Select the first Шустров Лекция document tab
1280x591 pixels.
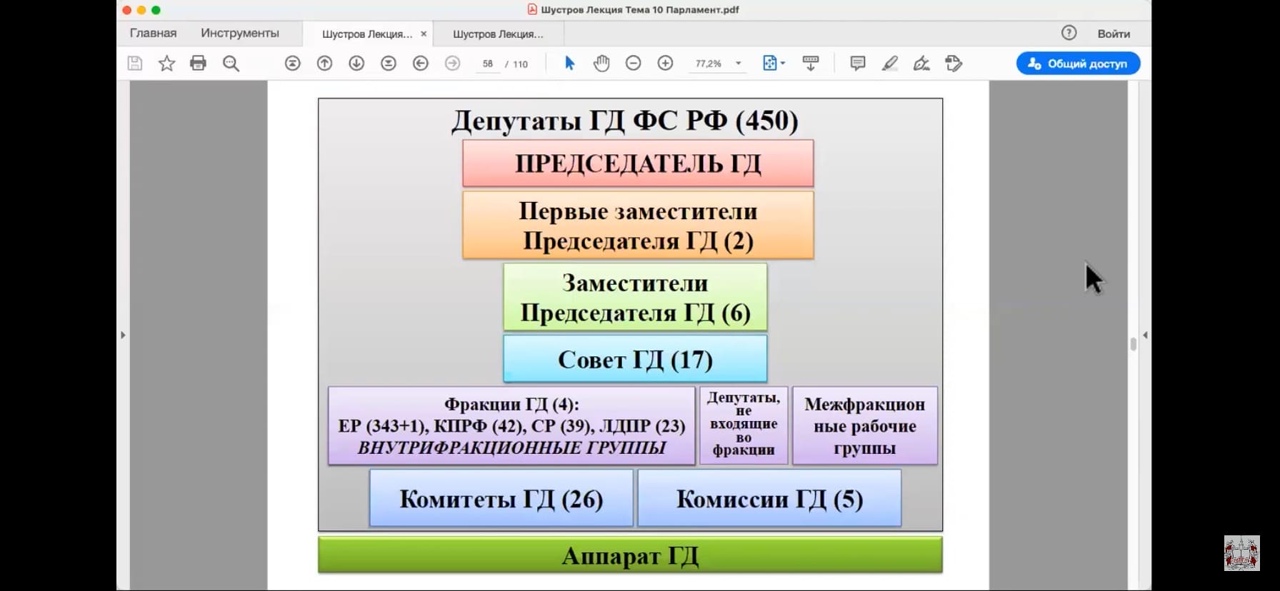(x=366, y=34)
